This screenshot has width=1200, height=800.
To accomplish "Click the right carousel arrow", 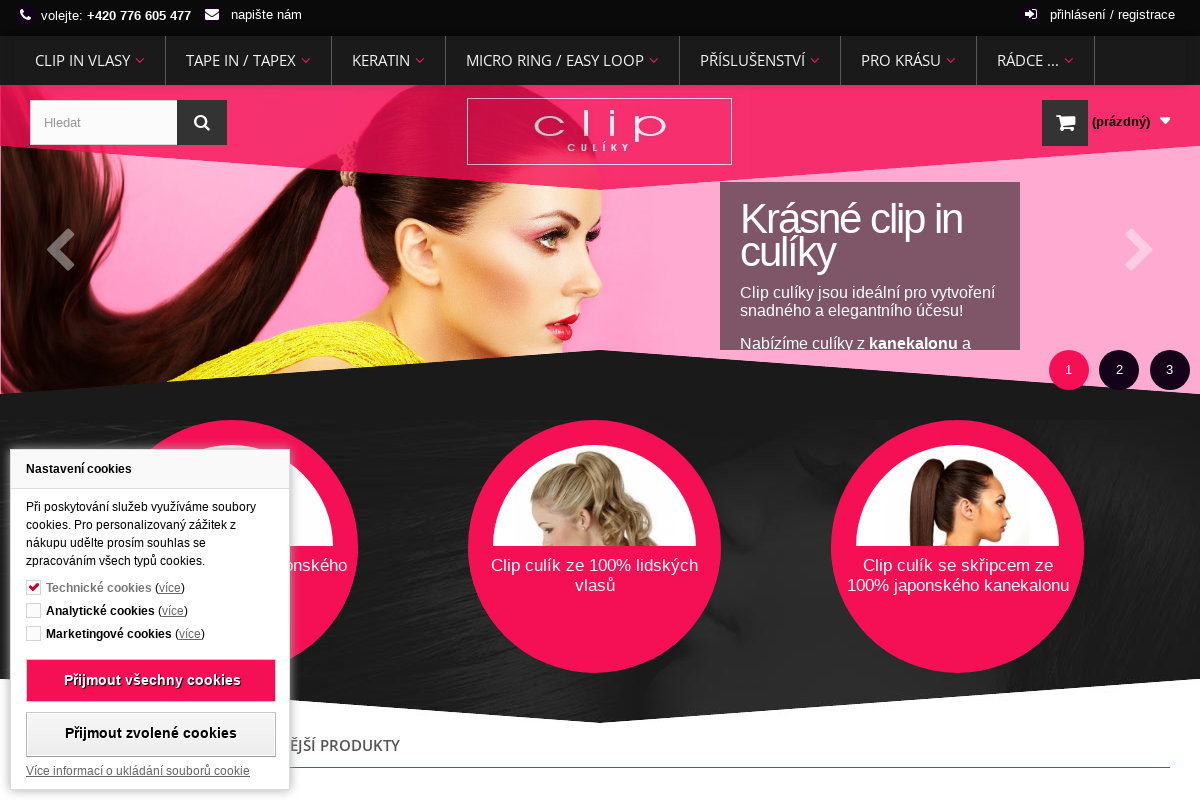I will tap(1138, 250).
